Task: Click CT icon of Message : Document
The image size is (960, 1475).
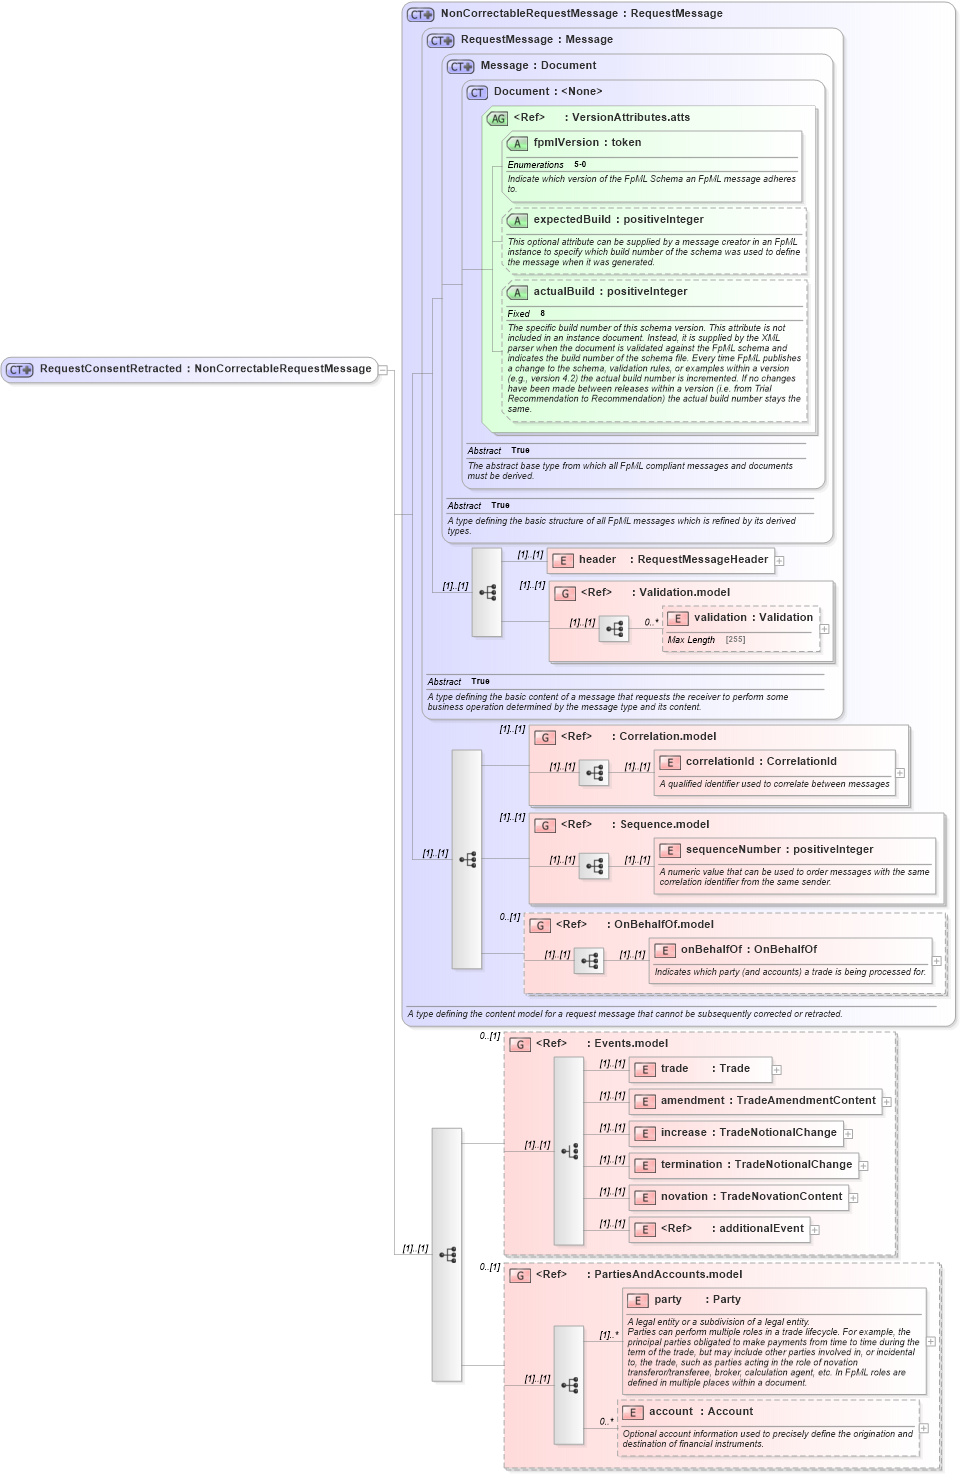Action: (460, 67)
